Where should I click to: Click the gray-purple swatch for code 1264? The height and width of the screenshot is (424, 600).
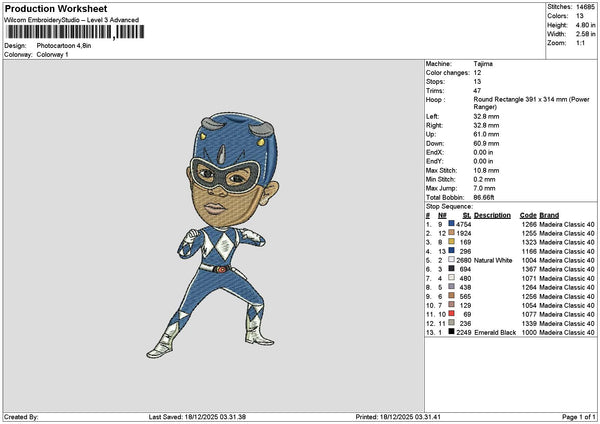coord(452,287)
